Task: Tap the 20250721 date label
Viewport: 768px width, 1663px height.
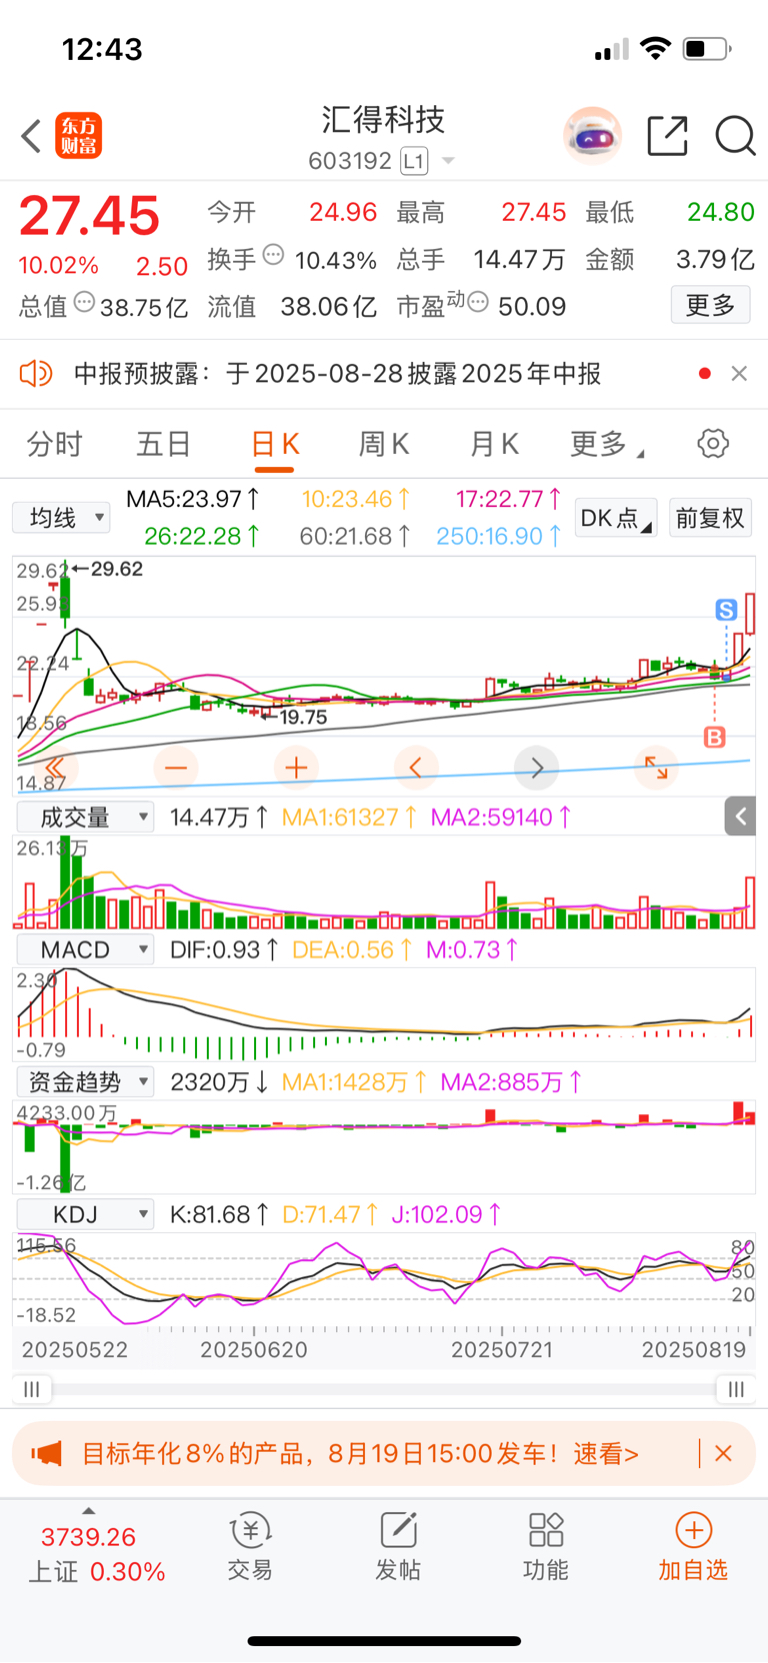Action: (x=502, y=1349)
